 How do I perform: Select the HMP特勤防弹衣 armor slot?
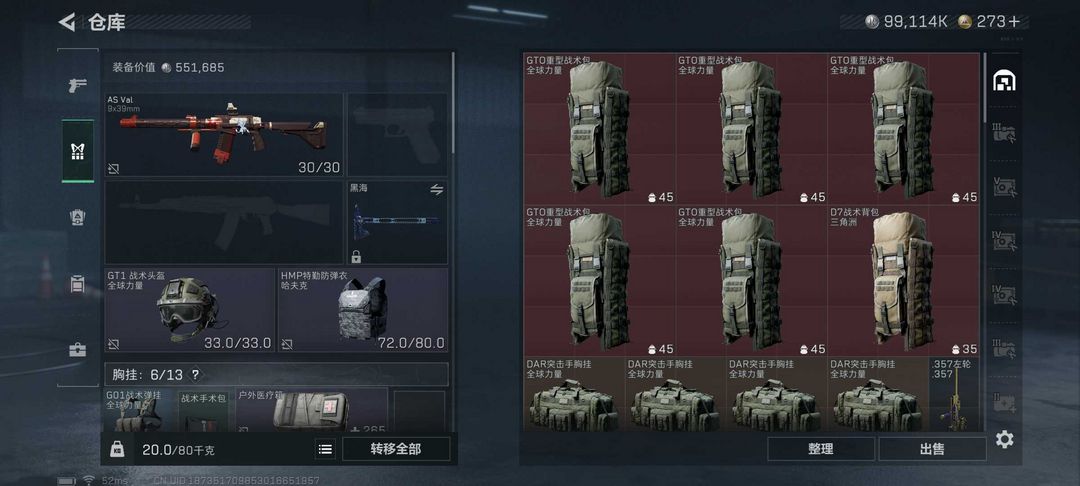(x=362, y=310)
